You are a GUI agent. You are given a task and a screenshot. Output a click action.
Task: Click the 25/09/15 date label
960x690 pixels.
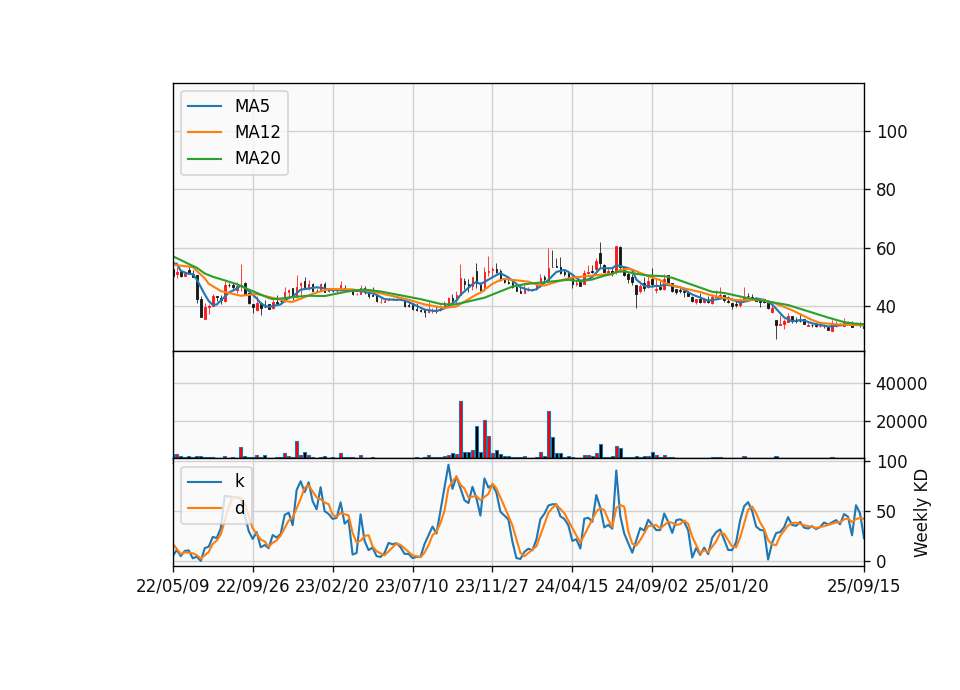pyautogui.click(x=863, y=586)
